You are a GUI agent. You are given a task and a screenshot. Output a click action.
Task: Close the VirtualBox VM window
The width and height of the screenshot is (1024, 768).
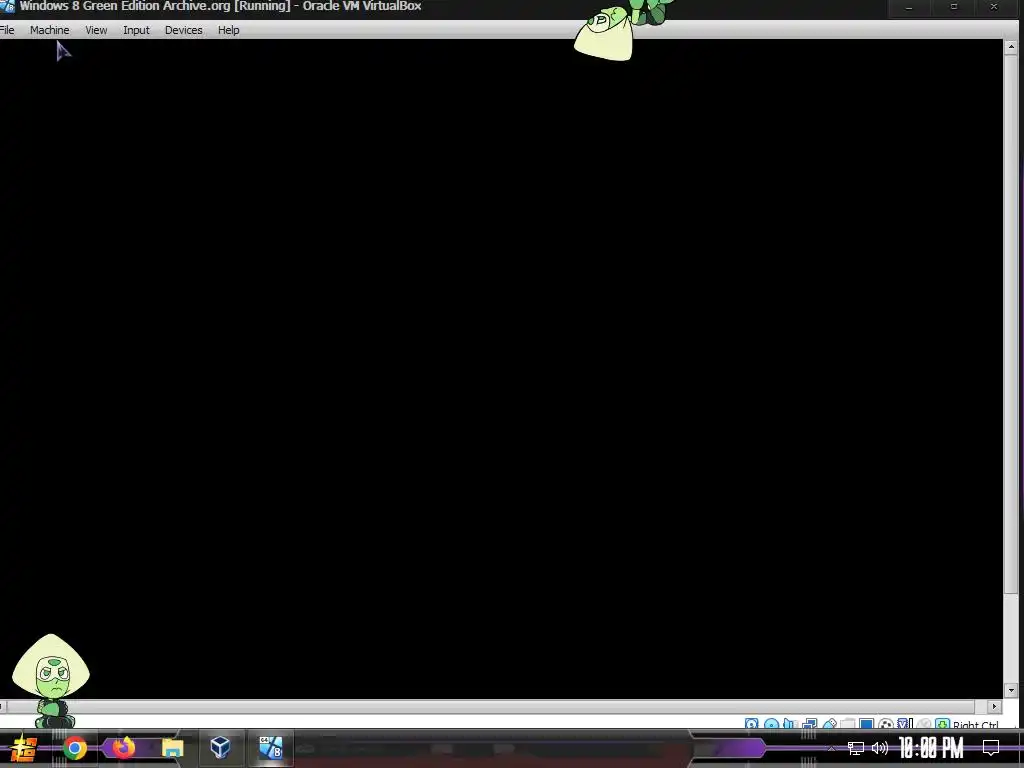[x=994, y=7]
